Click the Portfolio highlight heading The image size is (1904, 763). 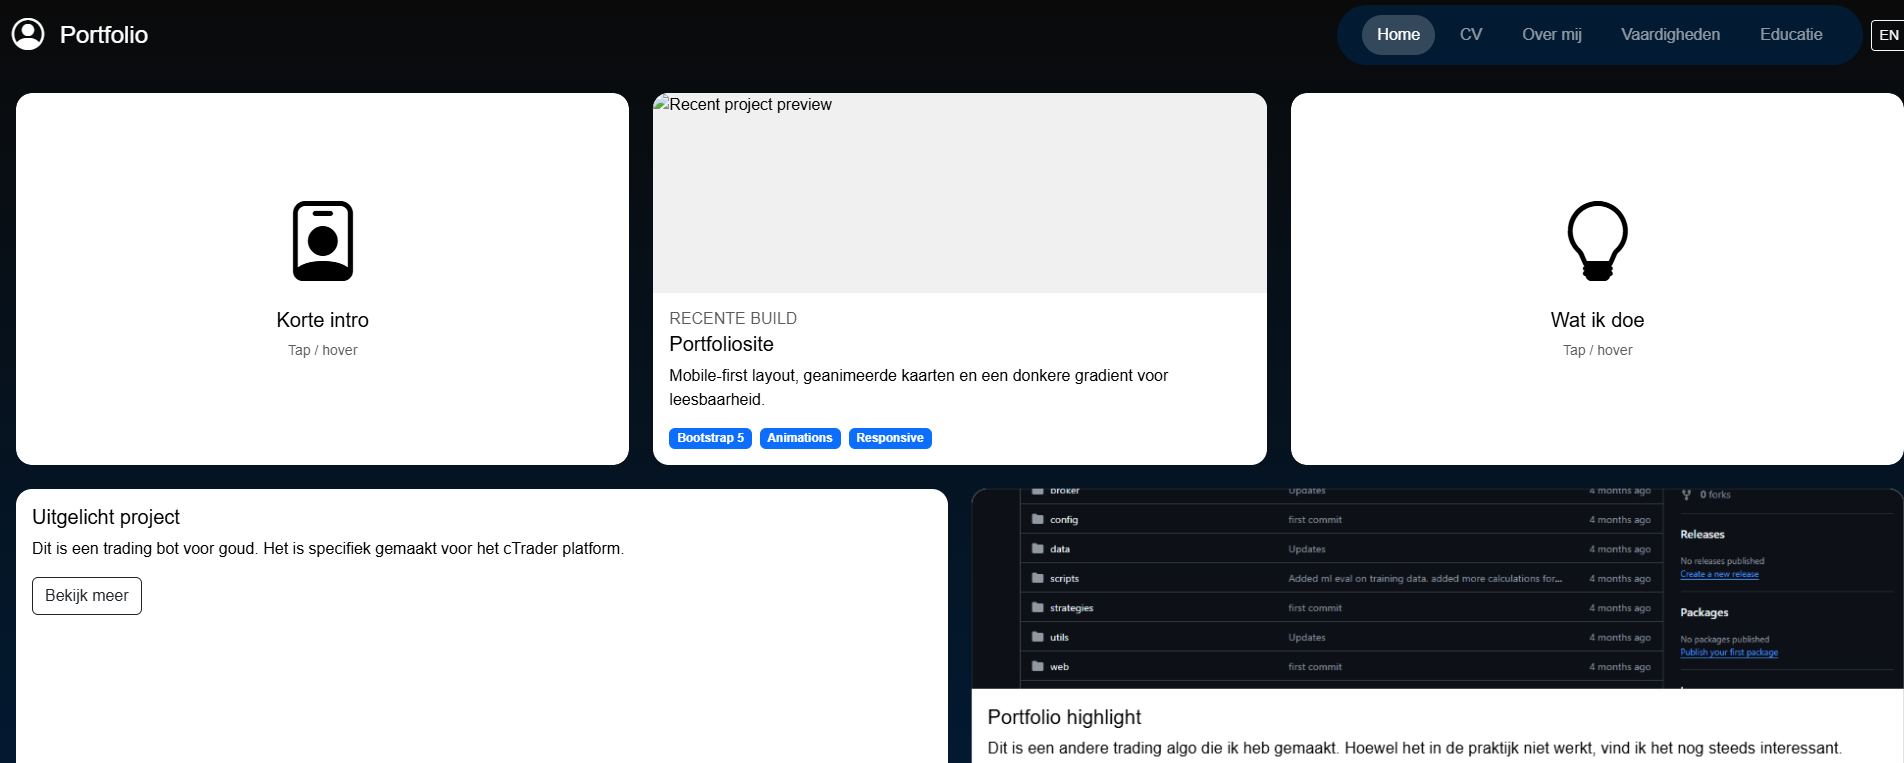tap(1064, 717)
